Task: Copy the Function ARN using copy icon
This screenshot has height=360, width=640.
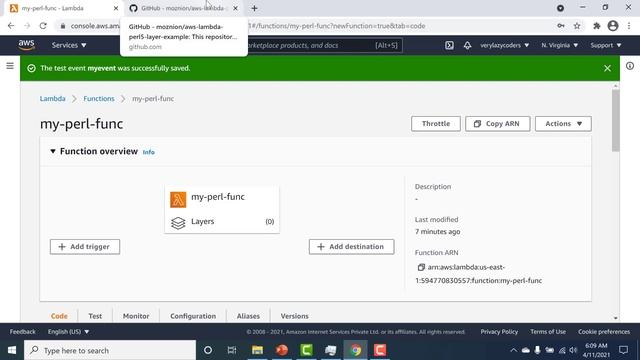Action: click(421, 267)
